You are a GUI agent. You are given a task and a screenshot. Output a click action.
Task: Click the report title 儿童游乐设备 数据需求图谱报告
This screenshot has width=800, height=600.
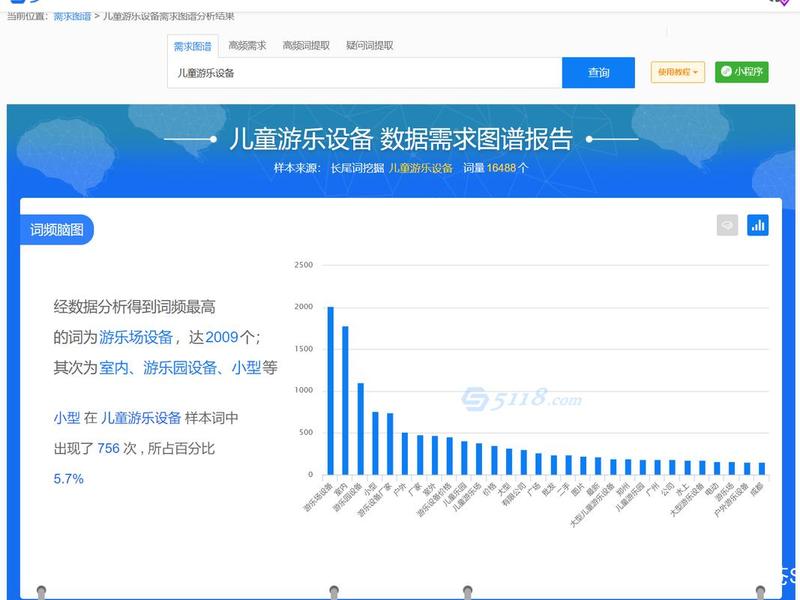(x=401, y=139)
